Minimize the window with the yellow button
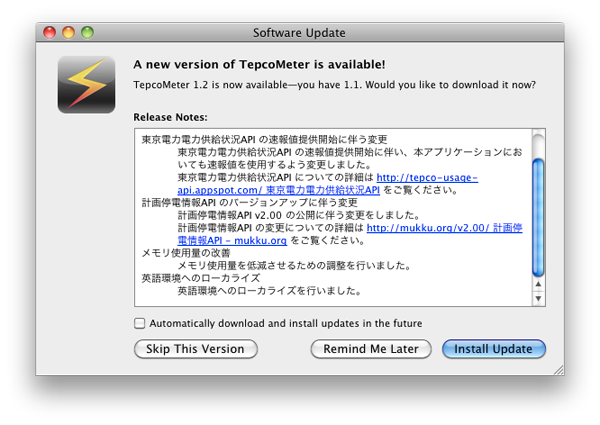 tap(69, 32)
